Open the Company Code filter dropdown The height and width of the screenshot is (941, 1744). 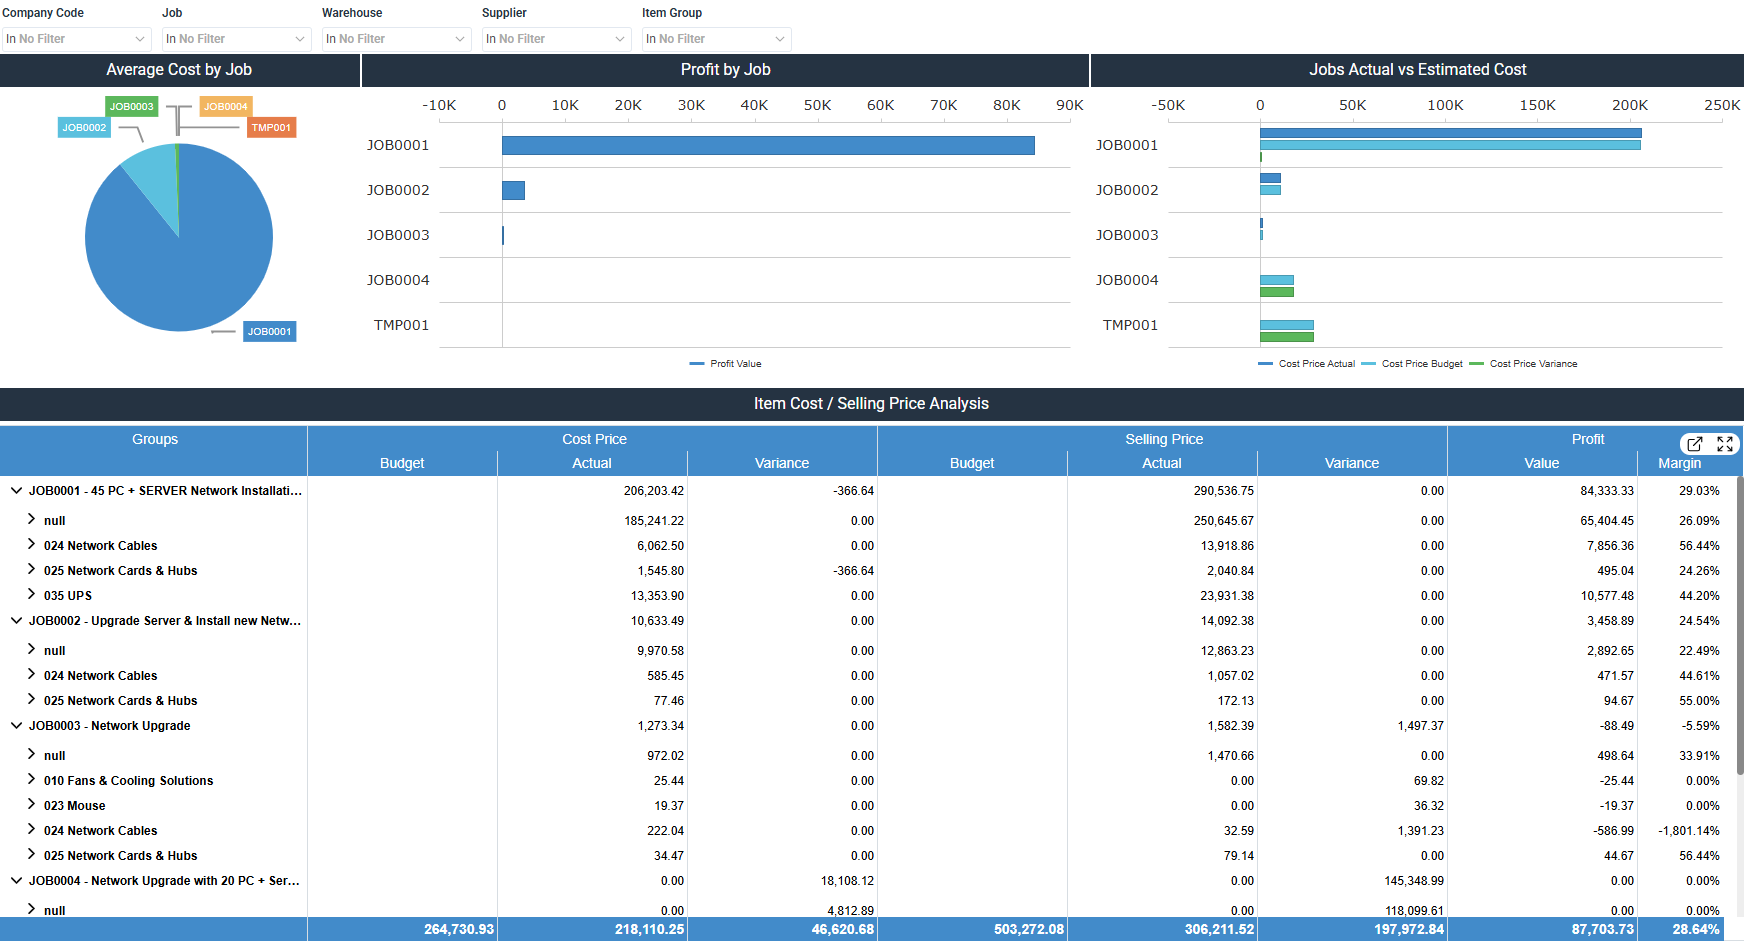tap(75, 39)
